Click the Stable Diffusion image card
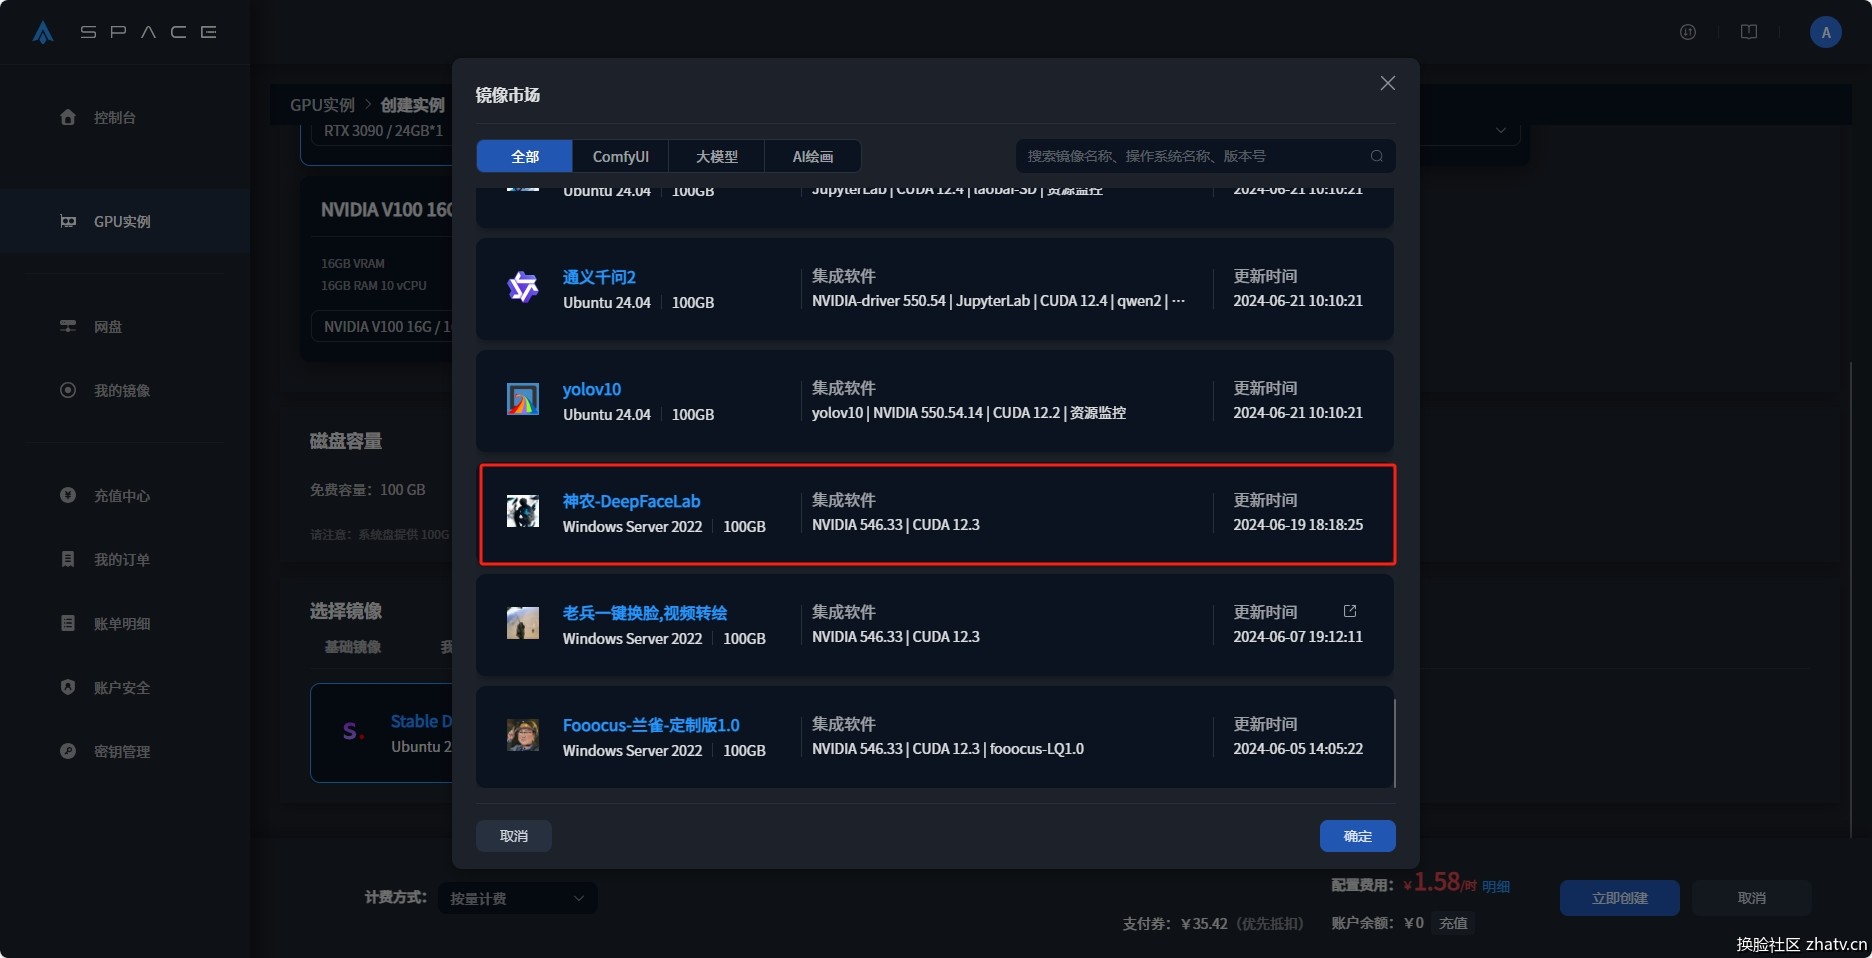The height and width of the screenshot is (958, 1872). tap(382, 733)
